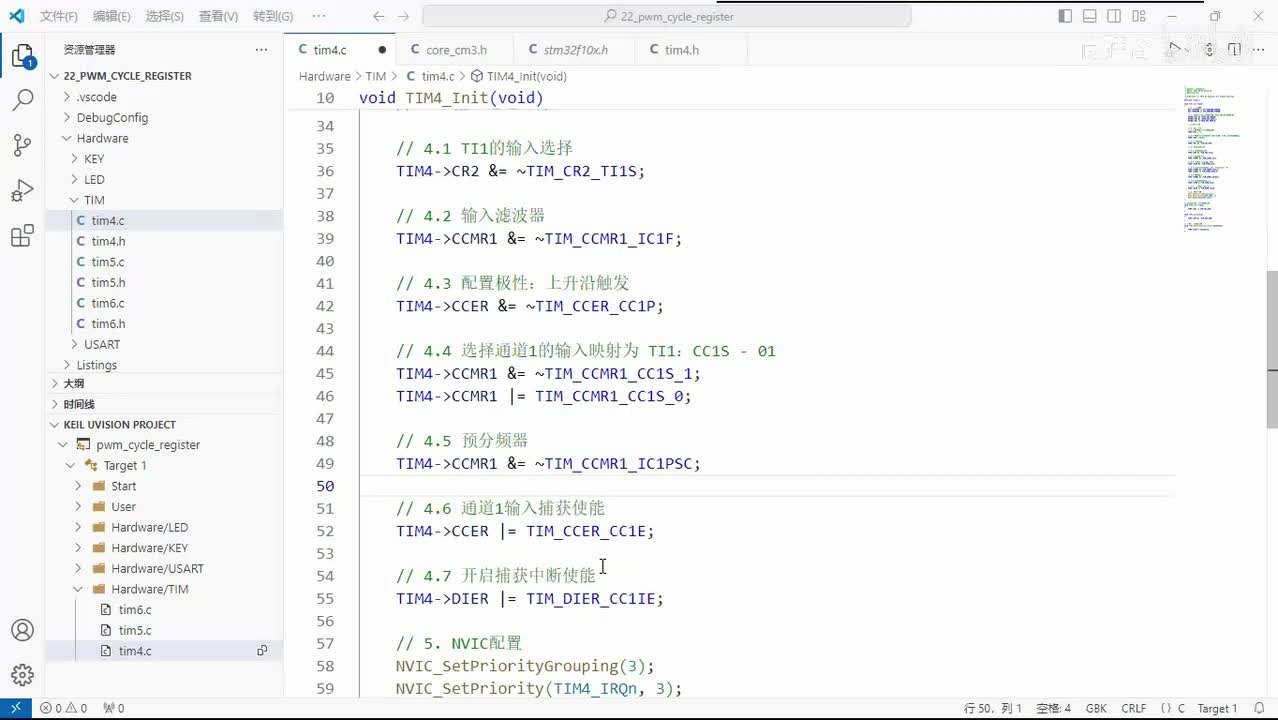Open the Source Control view
This screenshot has height=720, width=1278.
coord(22,146)
